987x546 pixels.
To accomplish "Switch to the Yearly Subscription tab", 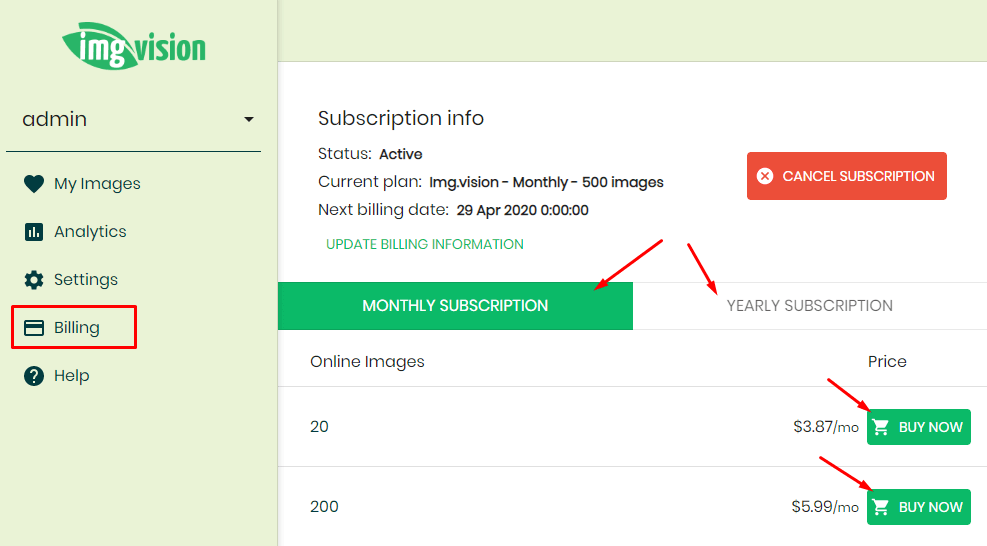I will [809, 305].
